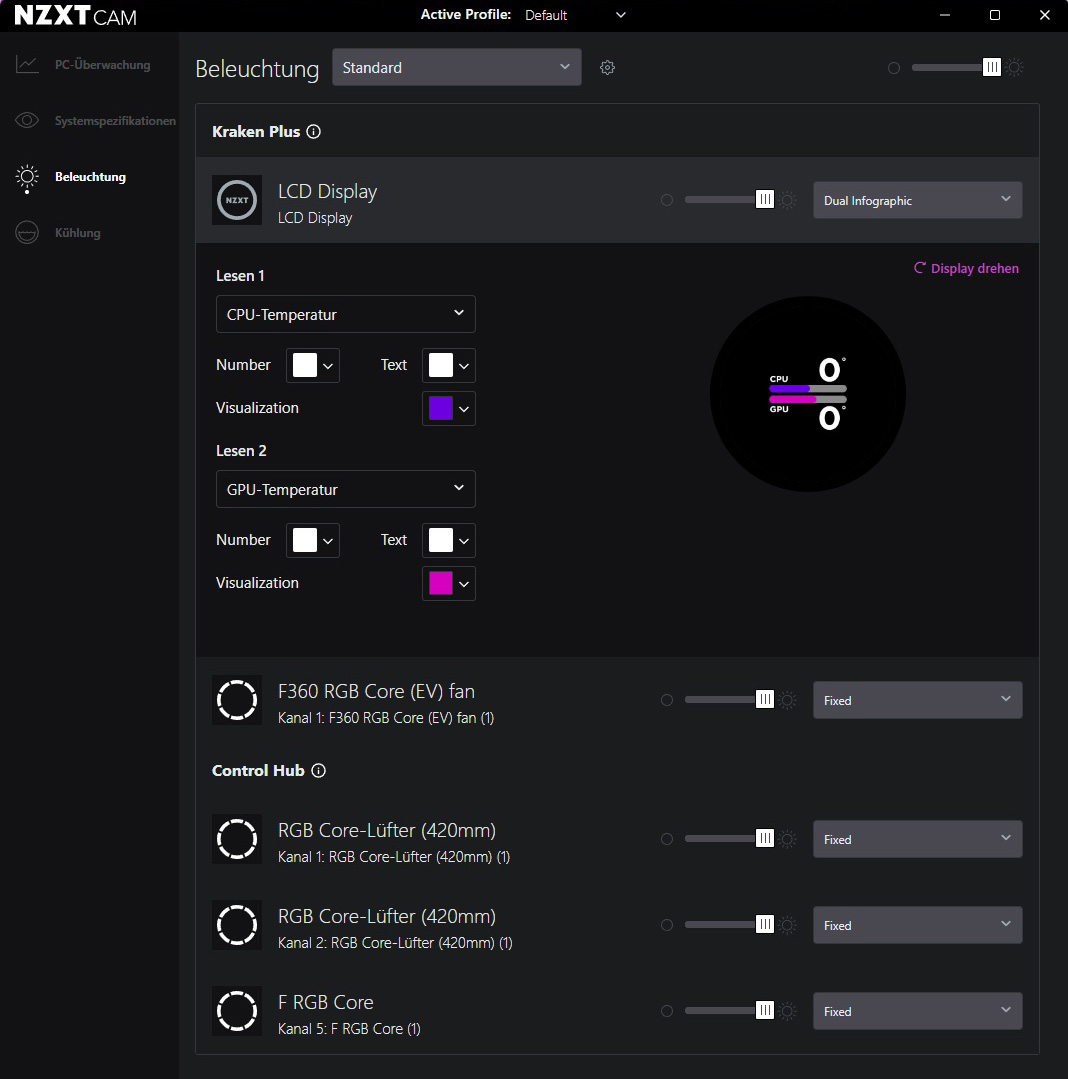
Task: Click the Kanal 1 RGB Core-Lüfter ring icon
Action: (x=237, y=839)
